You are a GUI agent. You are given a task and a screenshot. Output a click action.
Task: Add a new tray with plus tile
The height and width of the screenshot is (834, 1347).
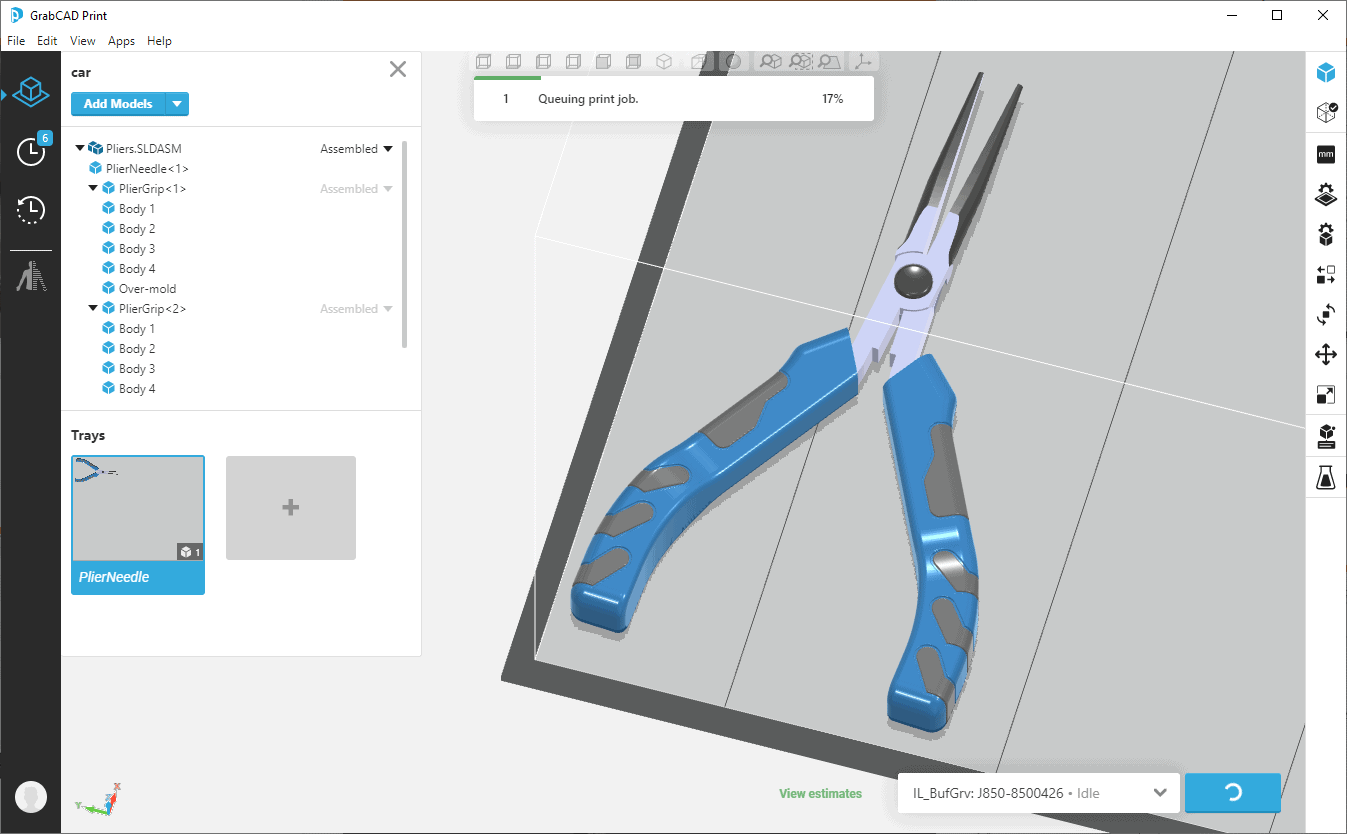[x=291, y=508]
